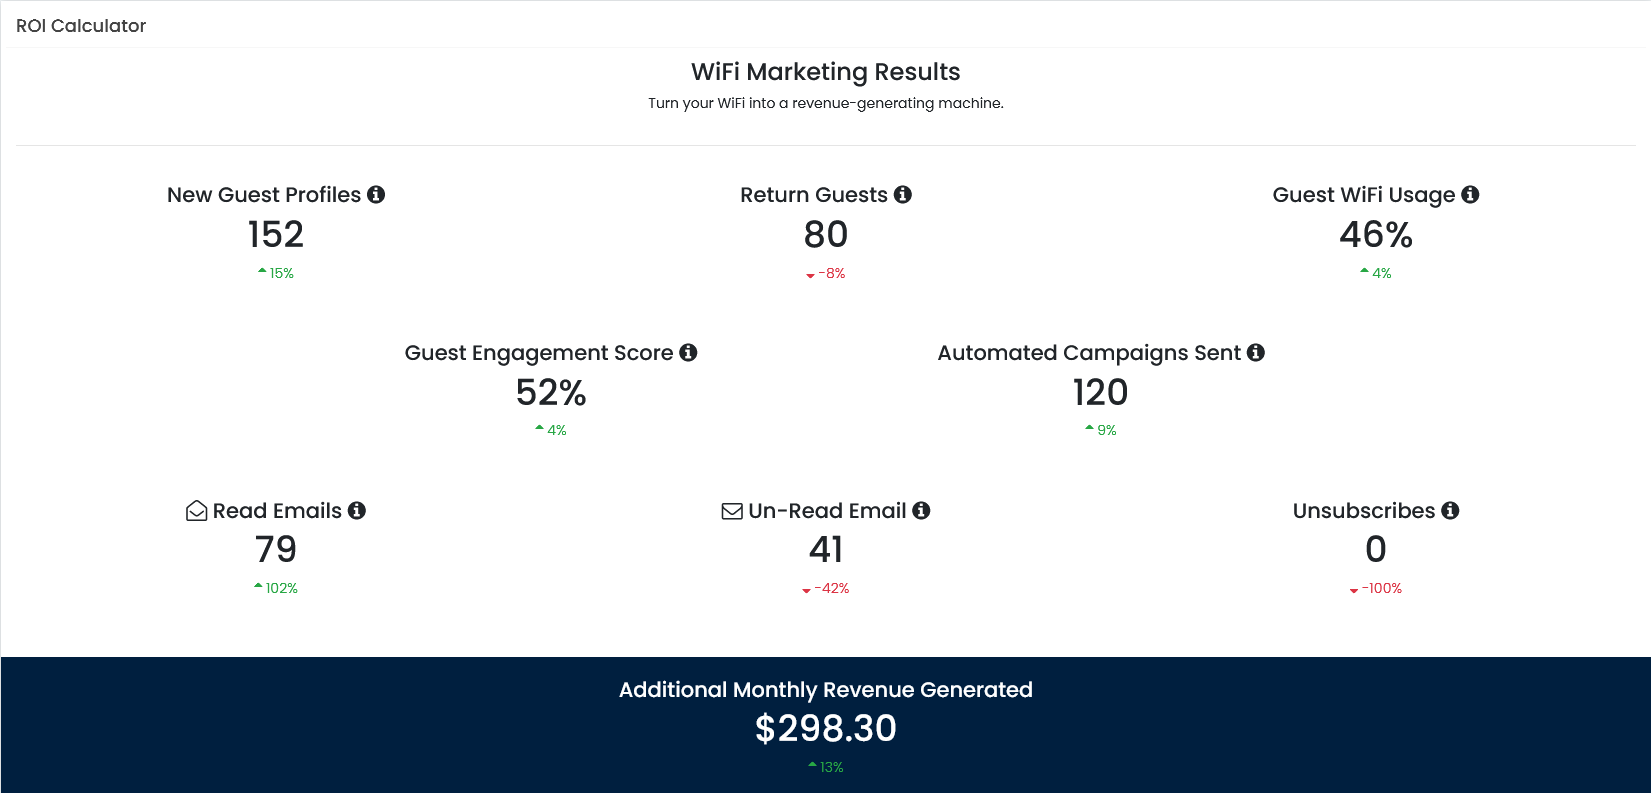Click the 102% Read Emails change indicator
The height and width of the screenshot is (793, 1651).
(x=276, y=588)
